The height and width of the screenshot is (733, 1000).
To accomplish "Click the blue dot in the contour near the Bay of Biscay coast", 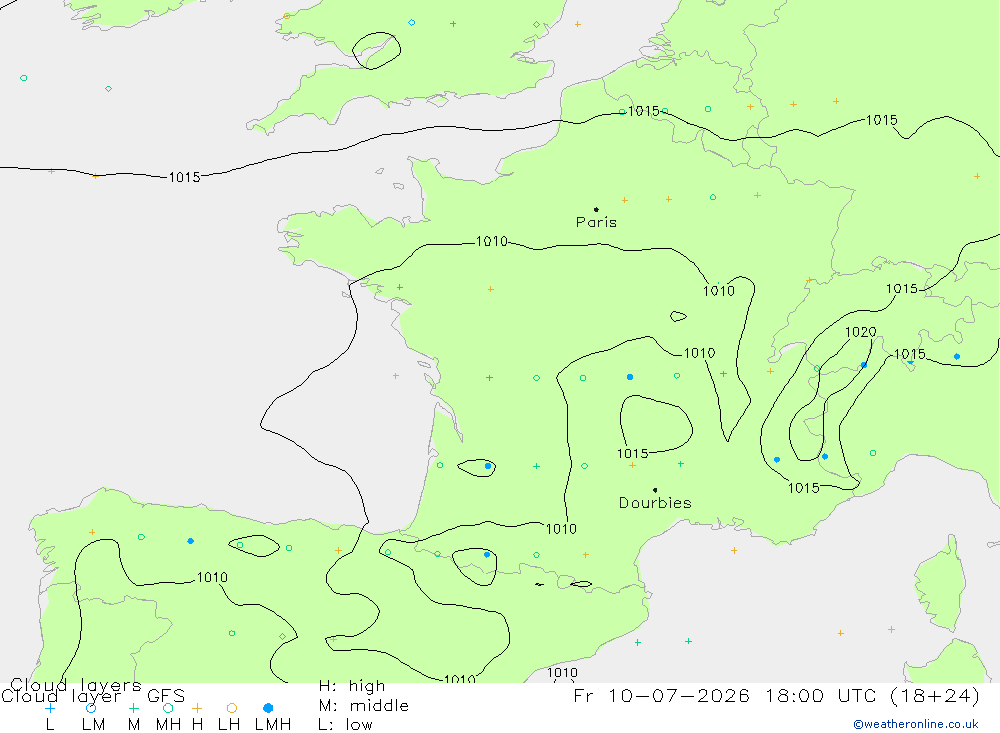I will 488,466.
